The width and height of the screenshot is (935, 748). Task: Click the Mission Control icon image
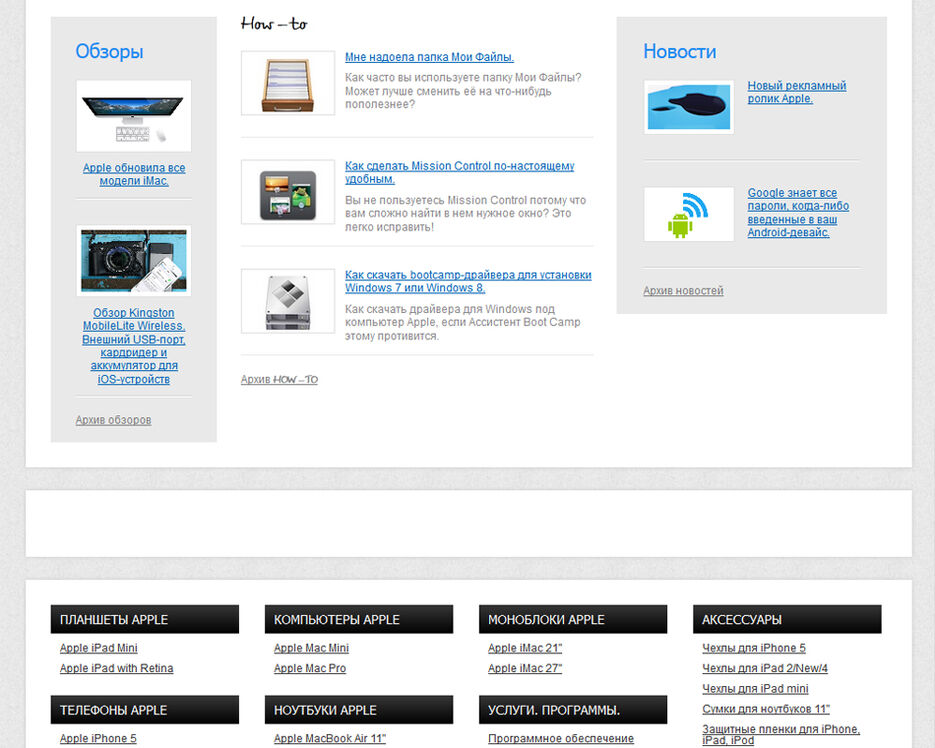click(288, 192)
